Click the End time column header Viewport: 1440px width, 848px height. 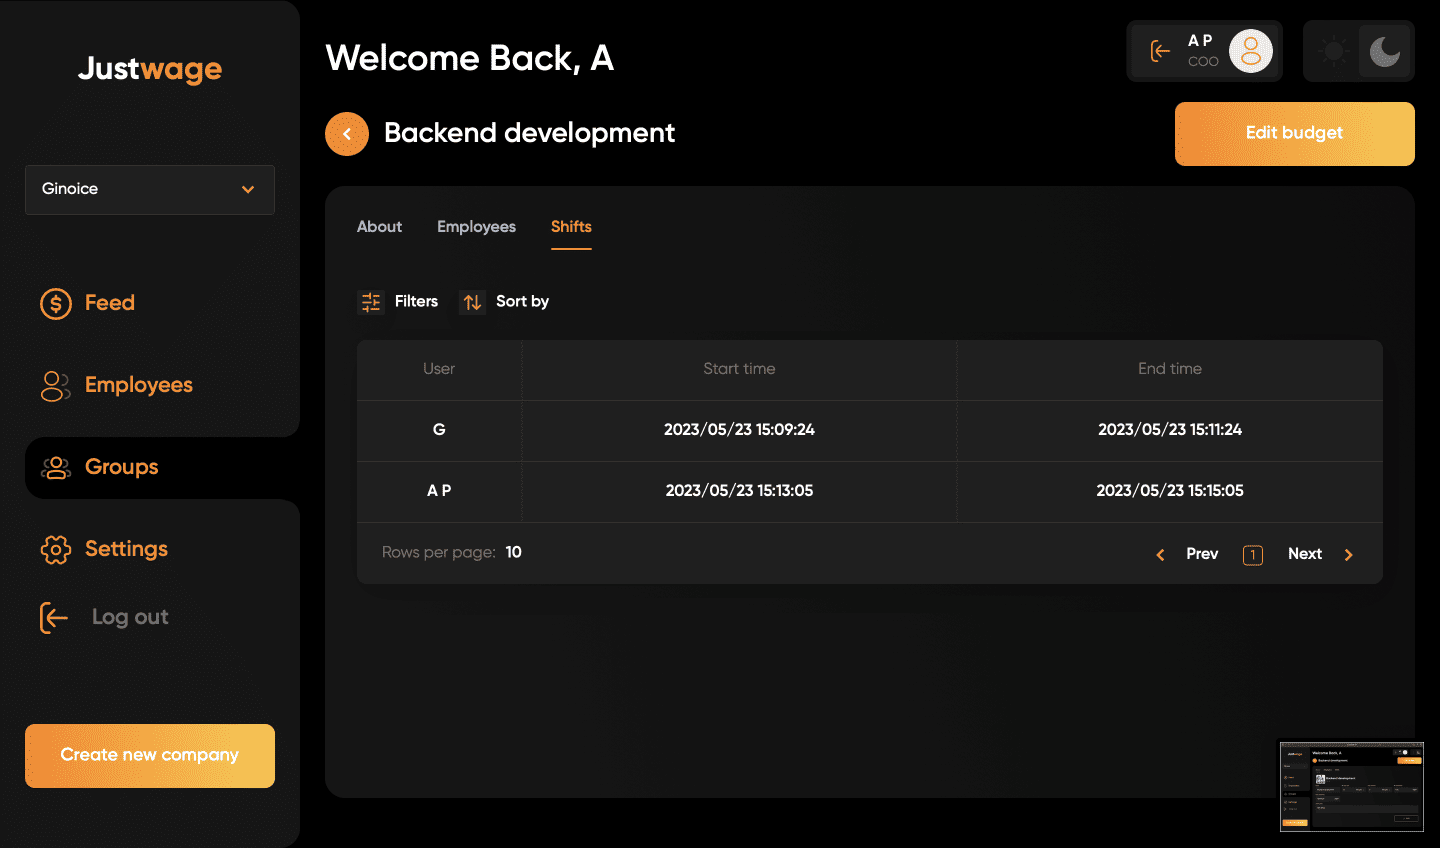(x=1170, y=369)
